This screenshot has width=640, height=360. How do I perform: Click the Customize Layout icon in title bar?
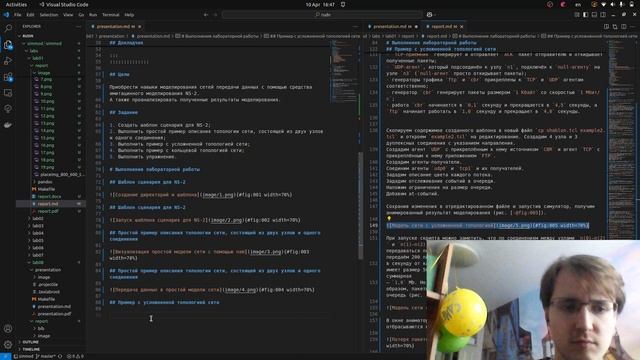point(577,15)
